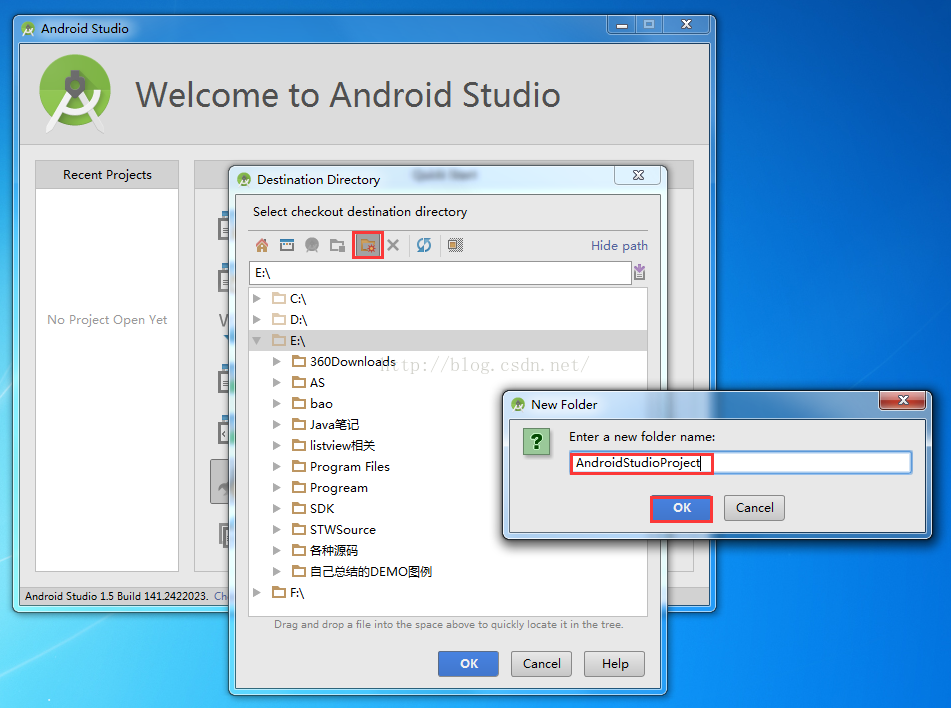
Task: Click the Home directory icon
Action: (261, 245)
